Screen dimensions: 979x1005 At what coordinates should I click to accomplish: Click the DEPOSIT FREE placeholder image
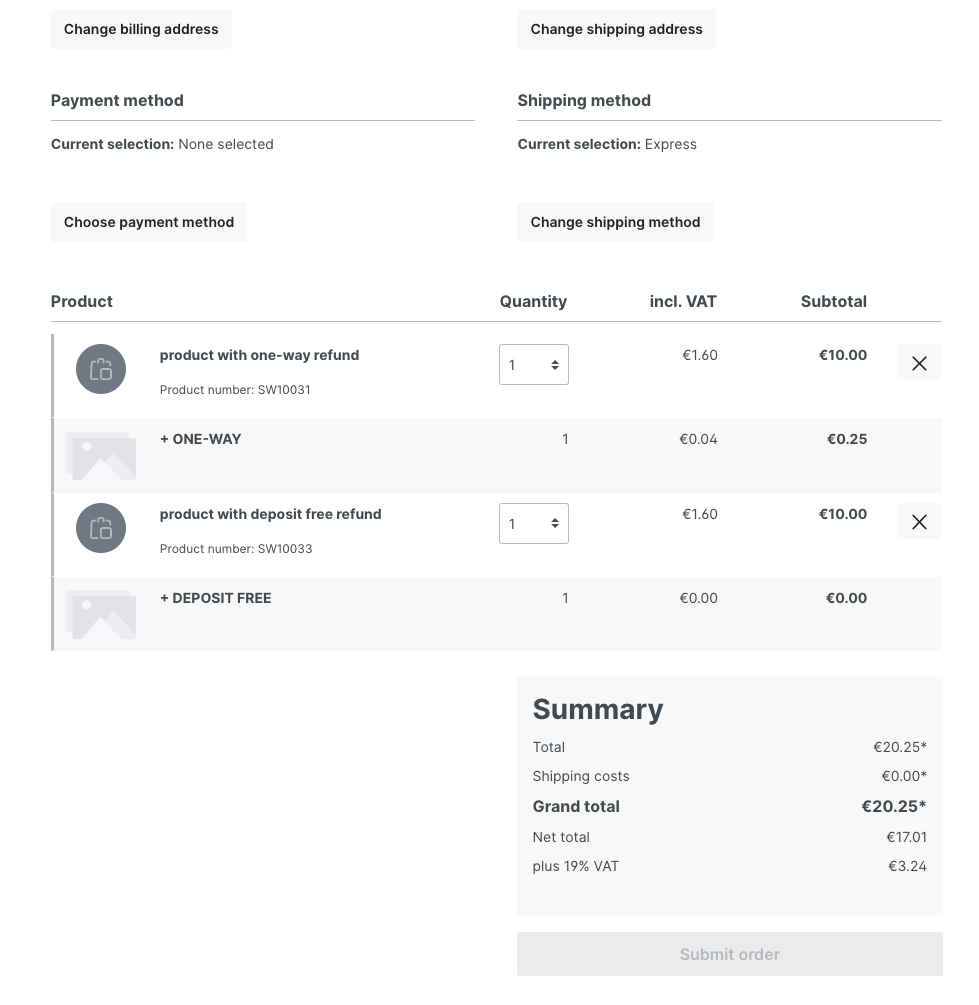click(101, 614)
